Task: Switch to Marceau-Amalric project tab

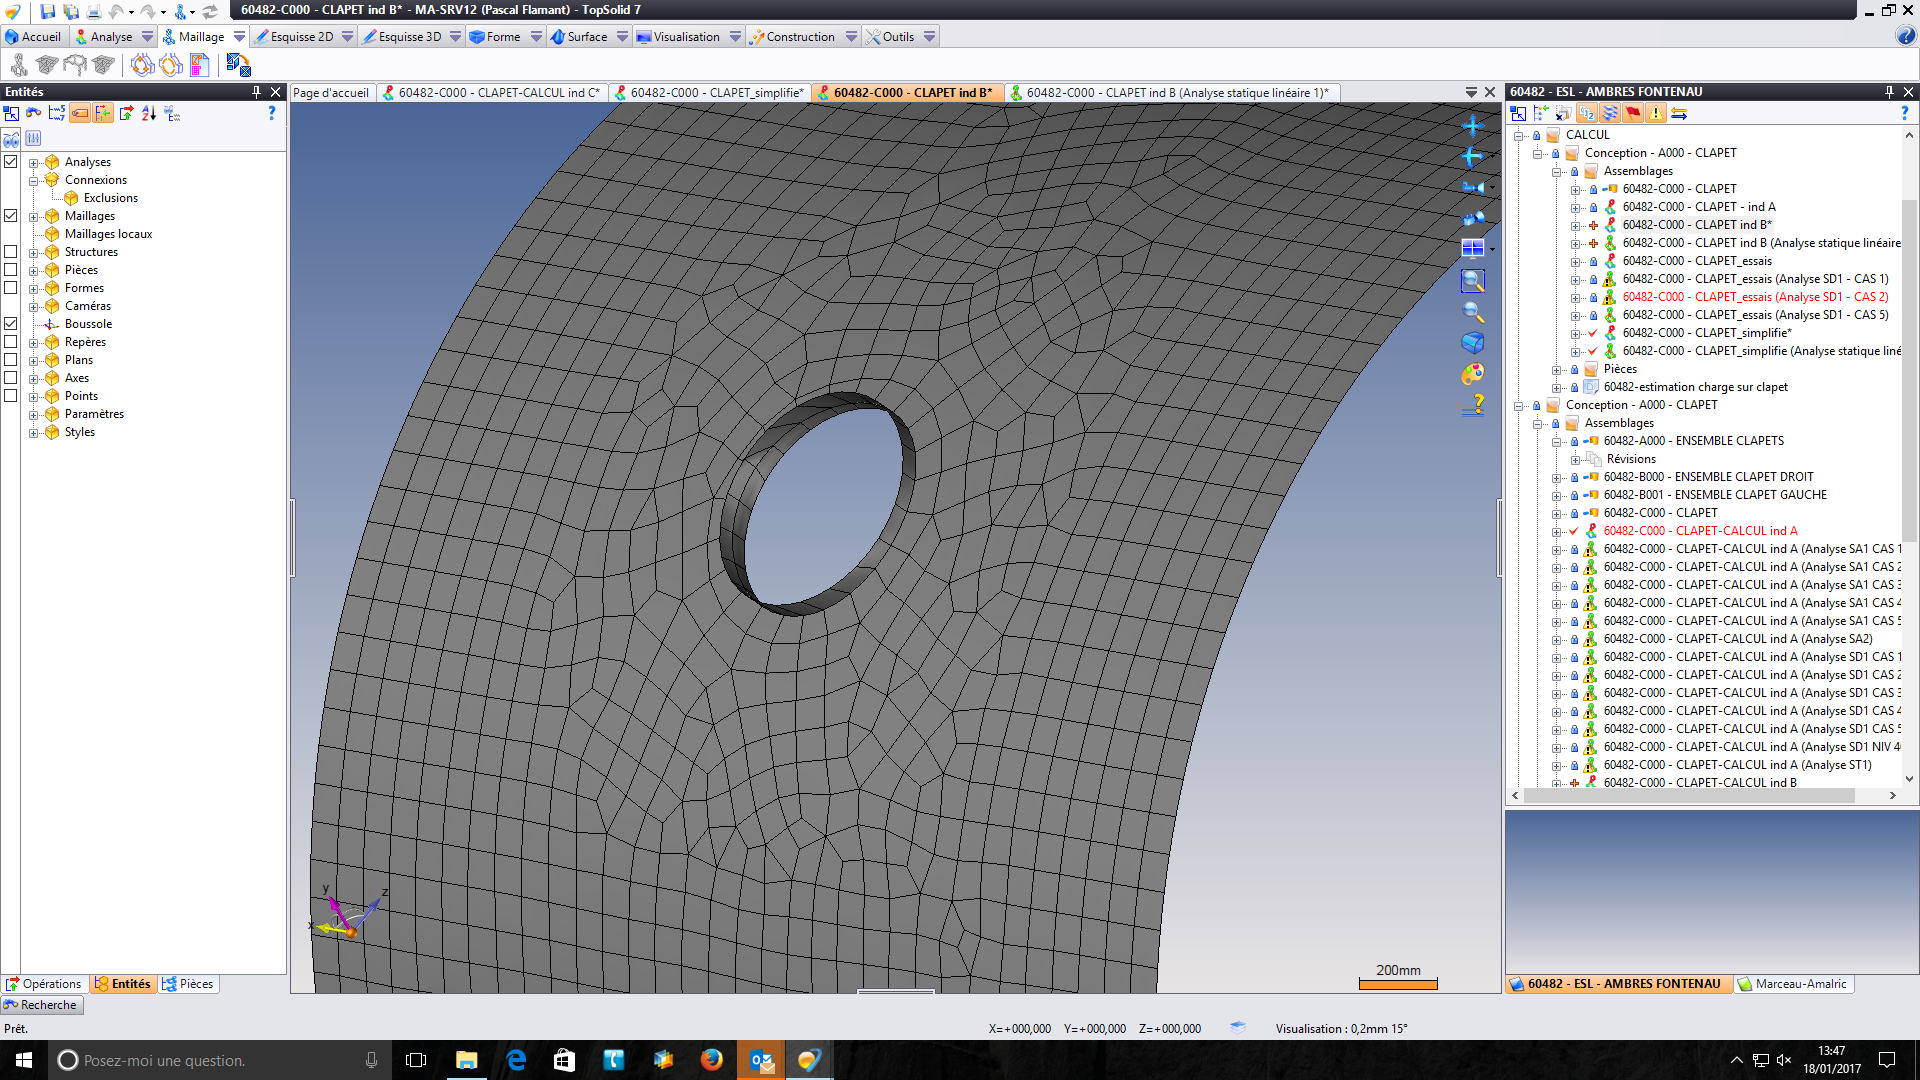Action: pos(1793,984)
